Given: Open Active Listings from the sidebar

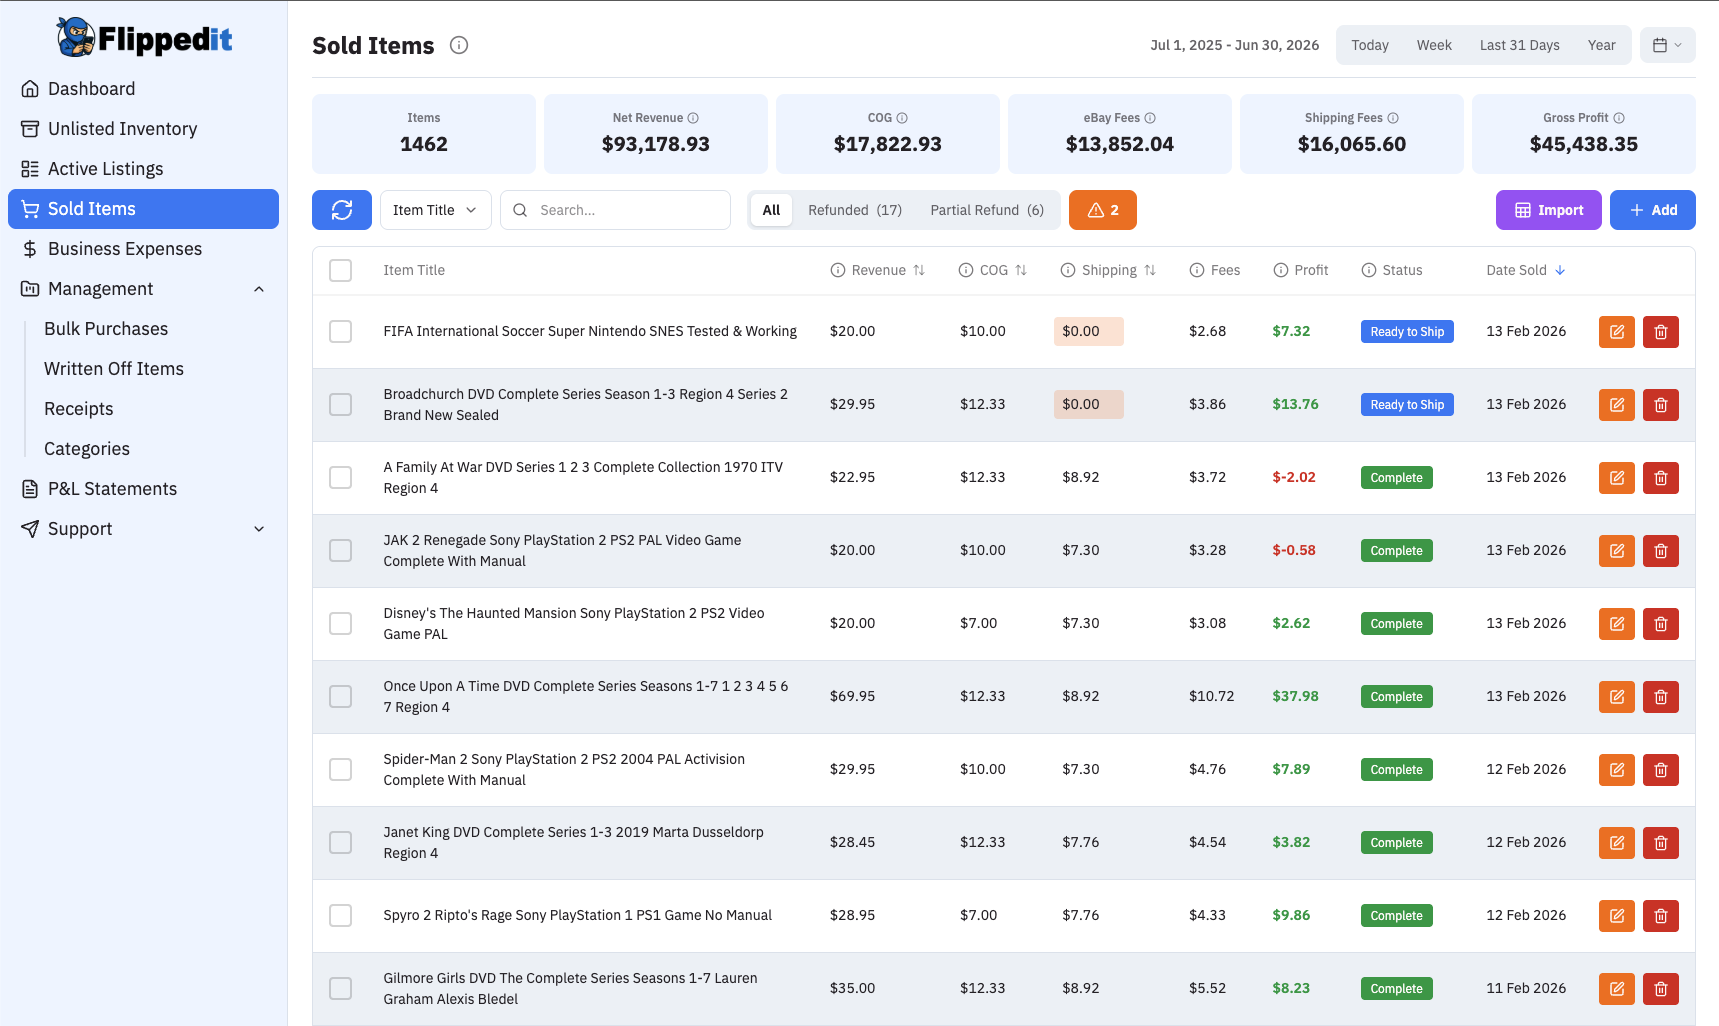Looking at the screenshot, I should pos(105,168).
